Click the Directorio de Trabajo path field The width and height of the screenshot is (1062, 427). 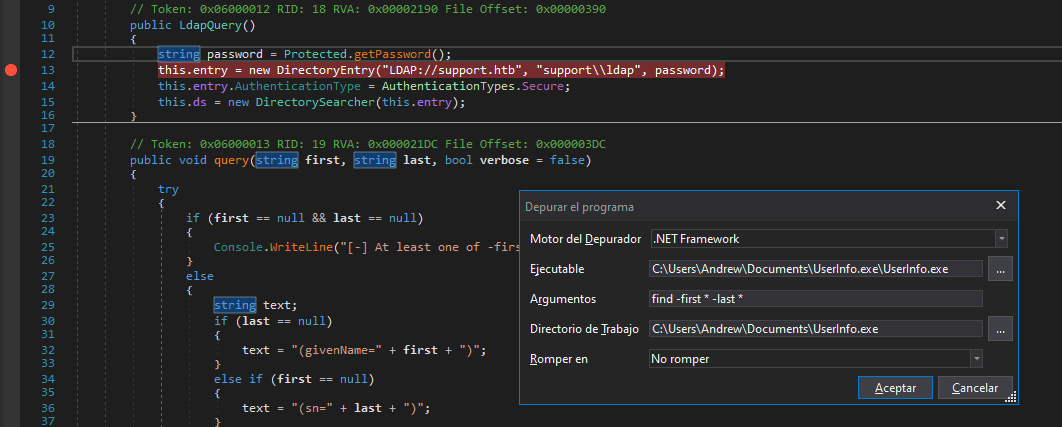click(x=815, y=328)
